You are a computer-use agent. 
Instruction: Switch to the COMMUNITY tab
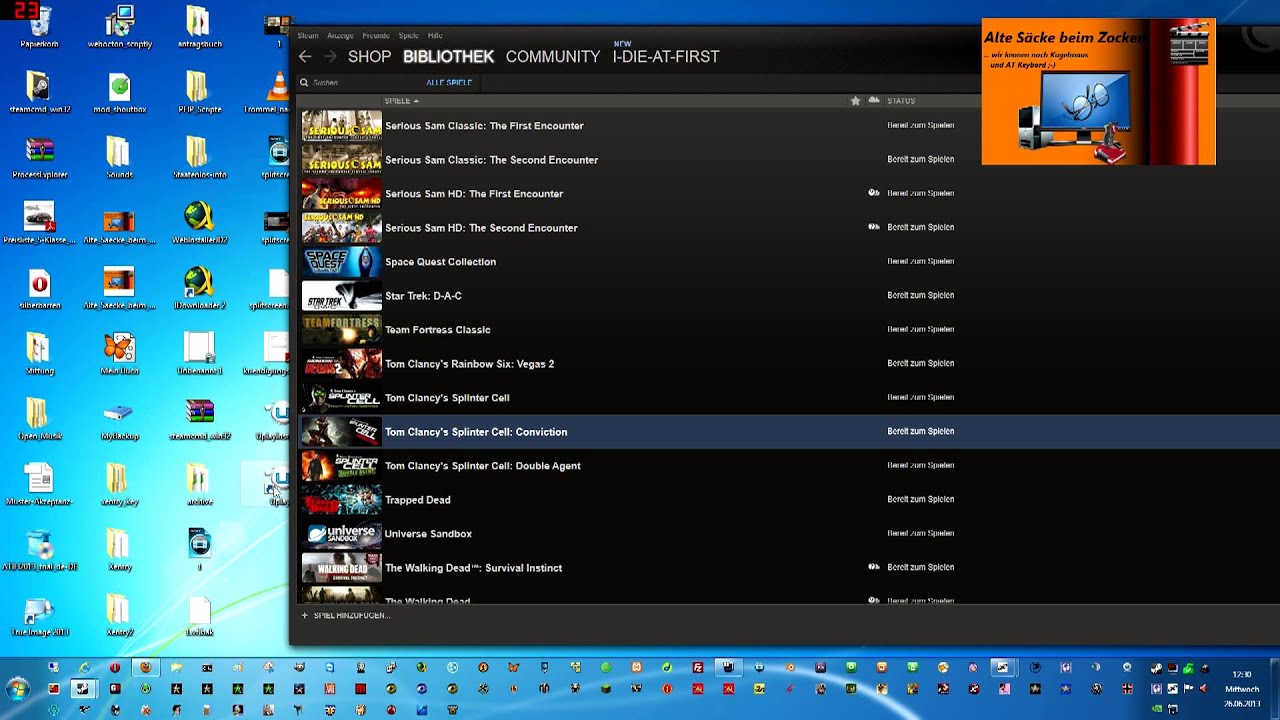[552, 57]
